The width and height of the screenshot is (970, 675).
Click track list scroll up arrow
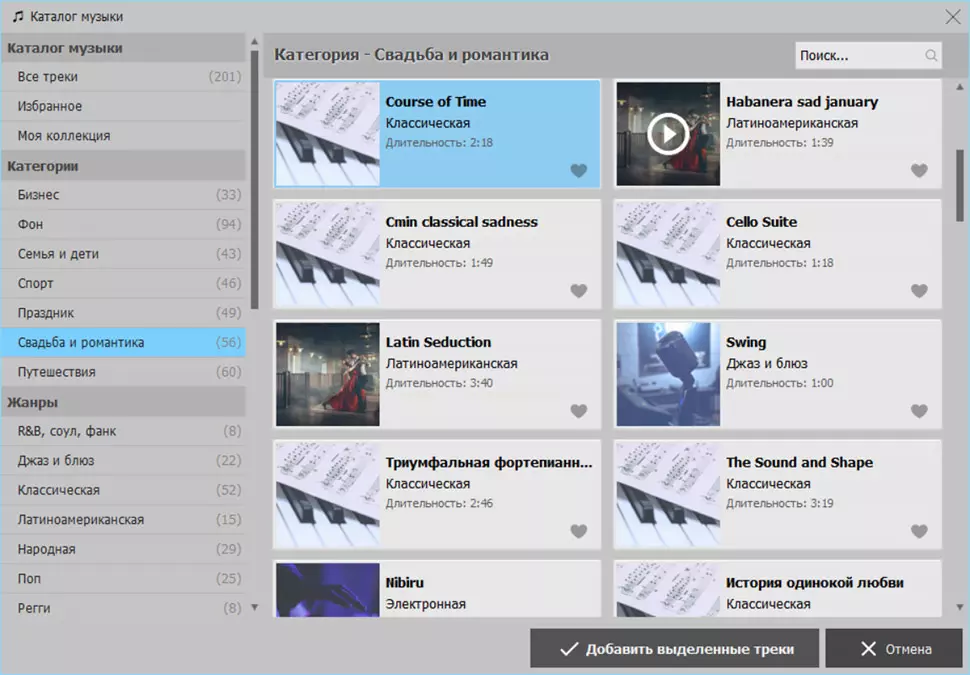click(x=959, y=87)
